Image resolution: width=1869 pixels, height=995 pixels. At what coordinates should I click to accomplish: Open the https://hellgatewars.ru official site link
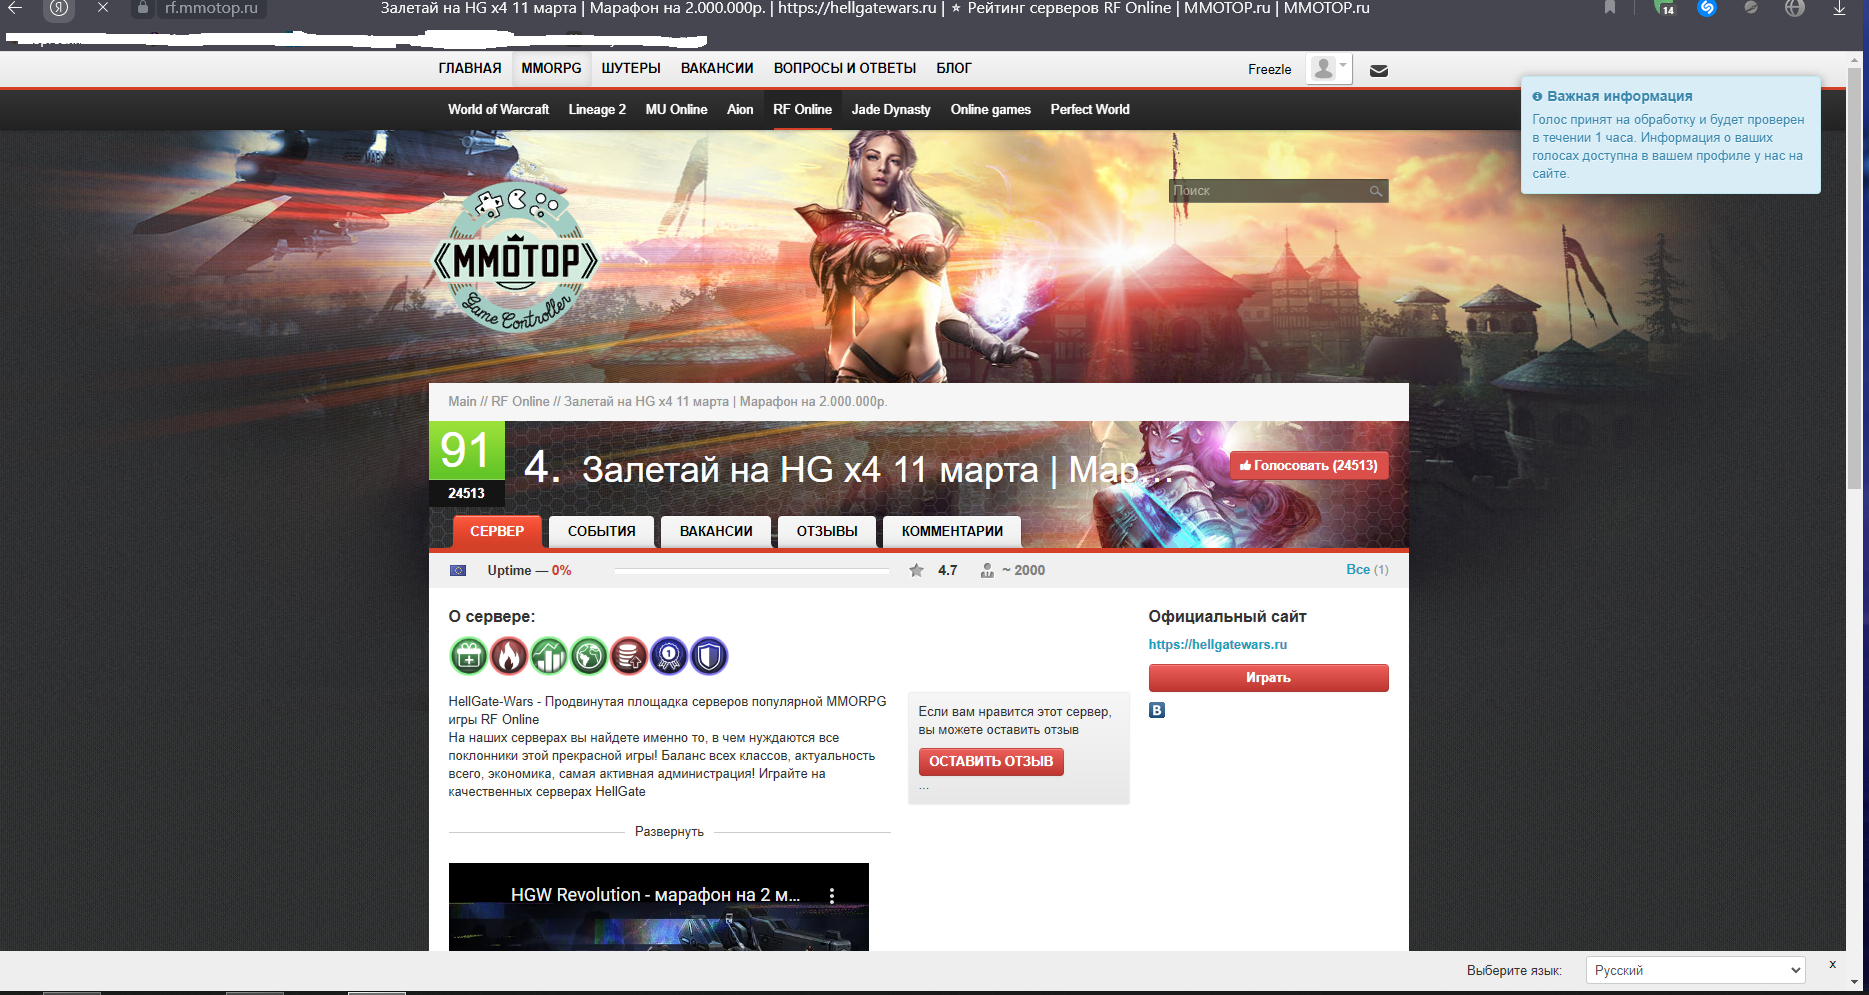1217,644
